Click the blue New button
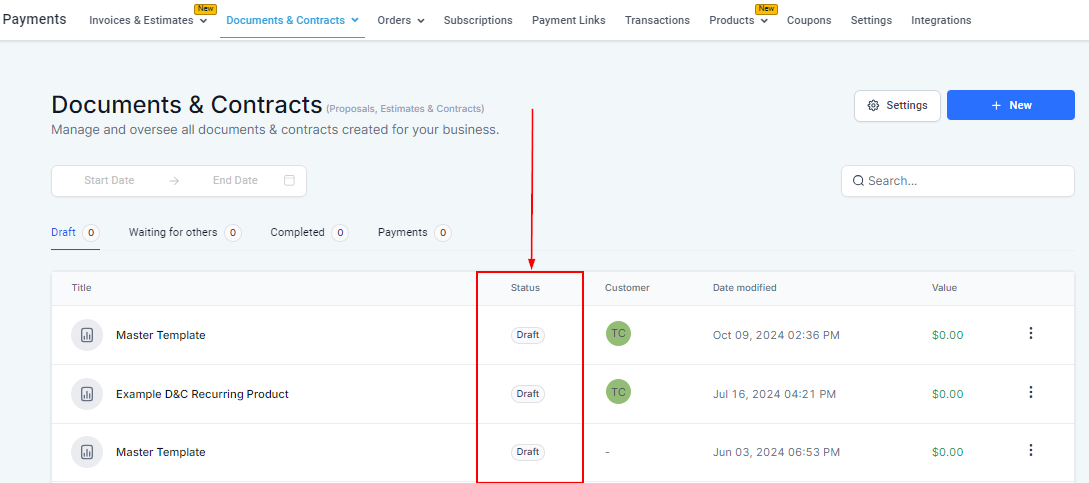 pos(1011,105)
